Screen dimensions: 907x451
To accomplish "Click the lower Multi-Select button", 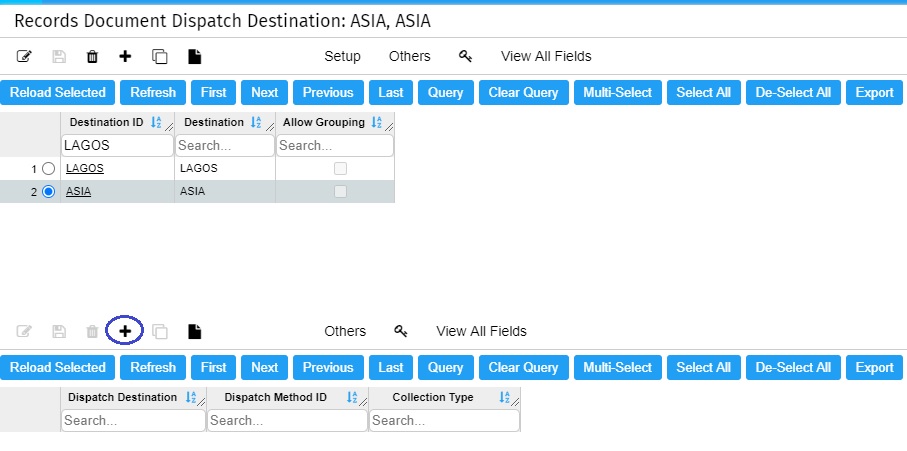I will [x=618, y=368].
